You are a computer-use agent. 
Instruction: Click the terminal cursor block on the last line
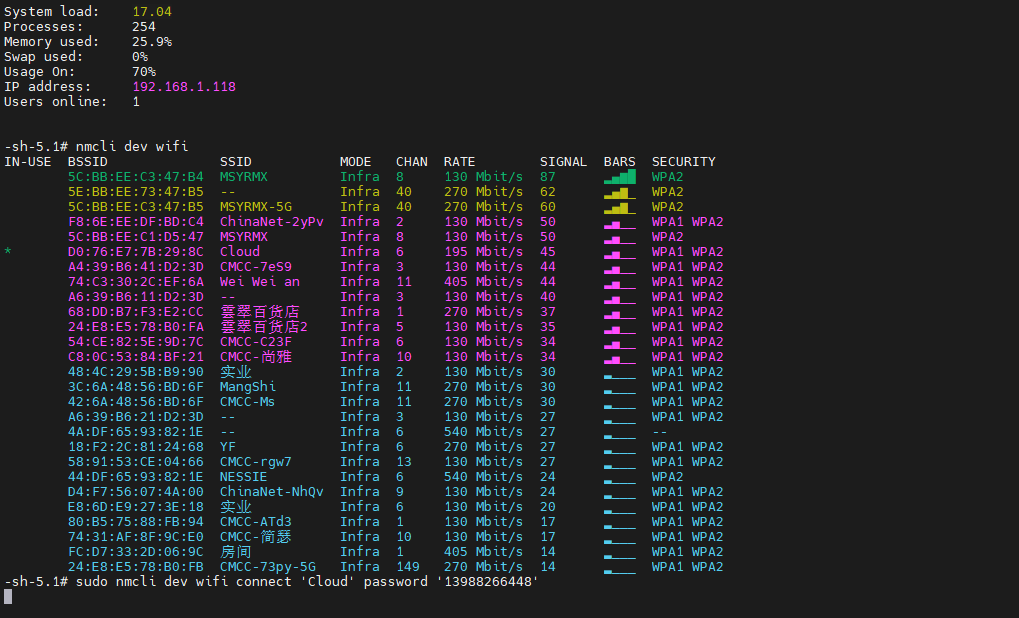(x=8, y=597)
